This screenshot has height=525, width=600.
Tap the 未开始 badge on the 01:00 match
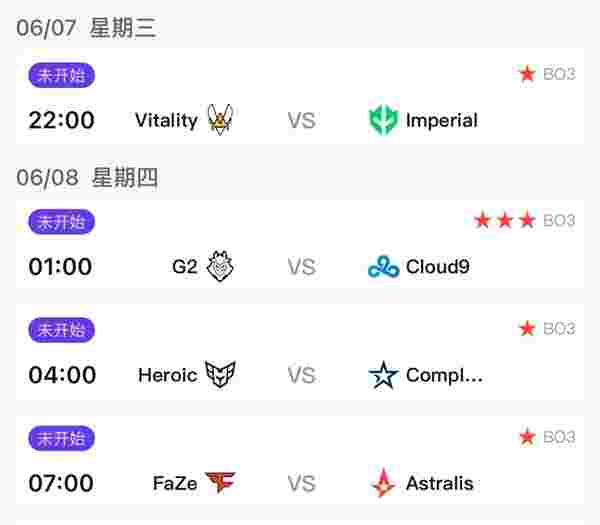click(62, 222)
